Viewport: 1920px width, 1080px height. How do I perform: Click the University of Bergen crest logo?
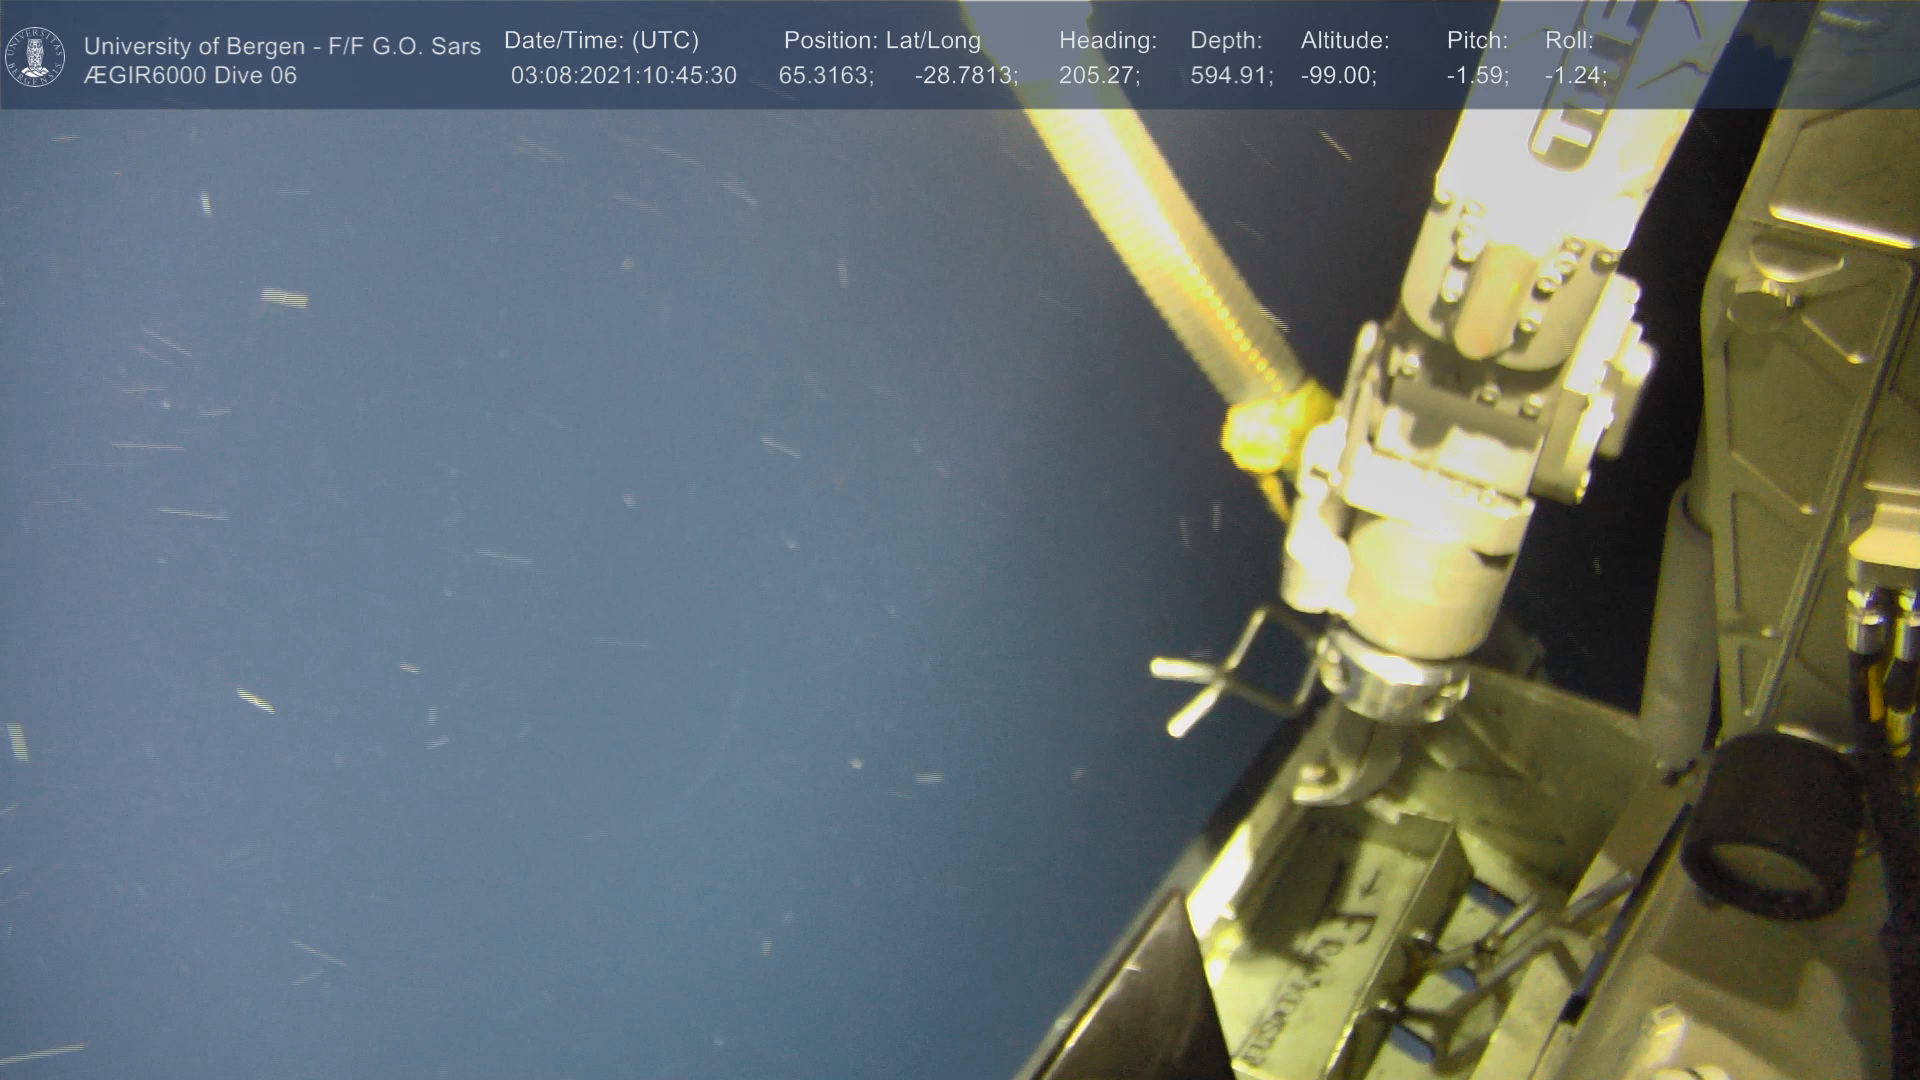tap(35, 55)
